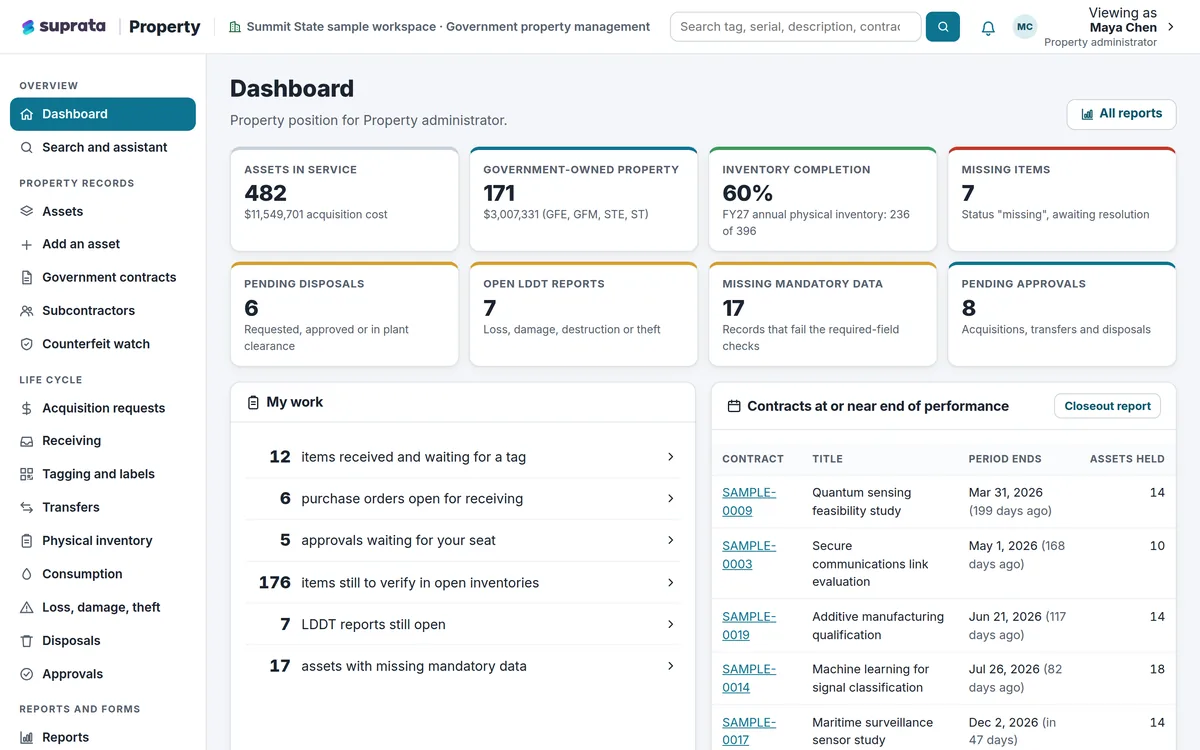Viewport: 1200px width, 750px height.
Task: Click 'Additive manufacturing qualification' title
Action: 878,626
